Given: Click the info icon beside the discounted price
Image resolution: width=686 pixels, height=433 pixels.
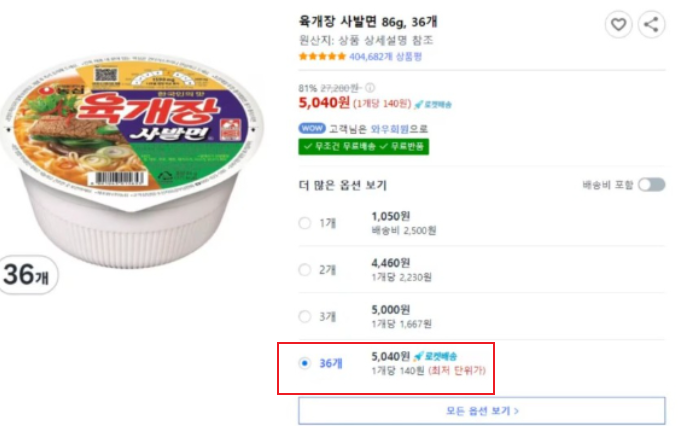Looking at the screenshot, I should tap(370, 88).
